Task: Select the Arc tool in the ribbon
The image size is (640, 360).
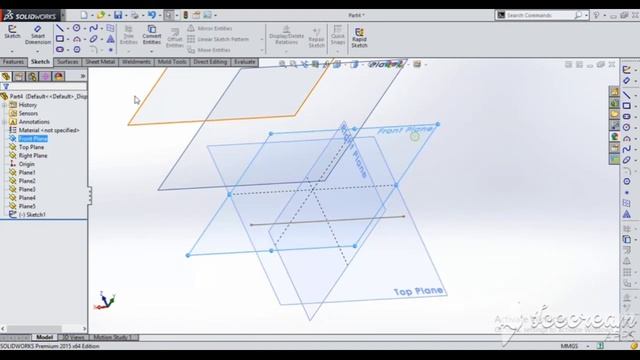Action: pos(77,39)
